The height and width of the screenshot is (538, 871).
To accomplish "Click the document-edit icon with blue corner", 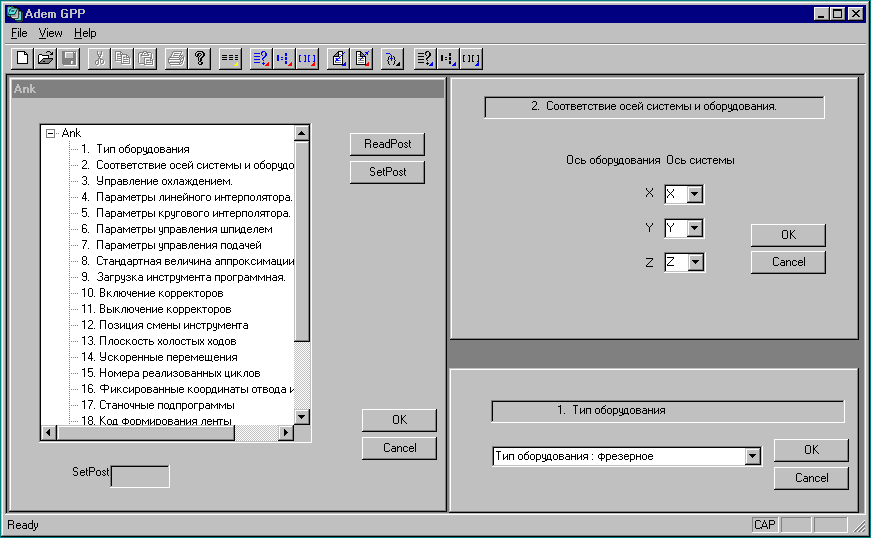I will pos(338,58).
